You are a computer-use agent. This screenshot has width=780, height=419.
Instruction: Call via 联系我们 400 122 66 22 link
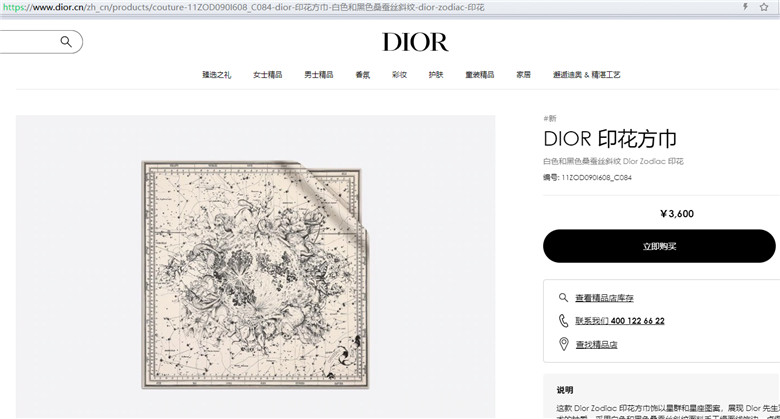coord(620,321)
